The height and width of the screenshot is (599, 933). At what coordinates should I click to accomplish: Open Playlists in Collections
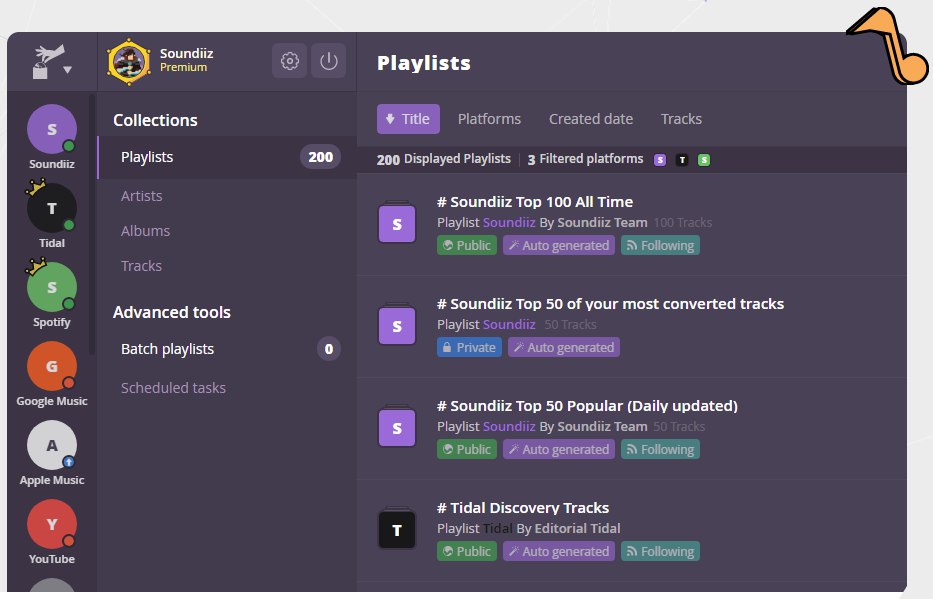[x=227, y=157]
